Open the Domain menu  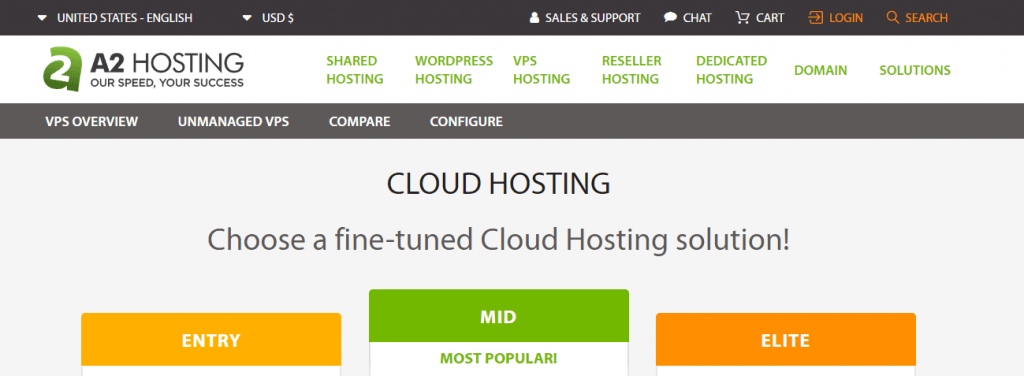click(x=820, y=70)
